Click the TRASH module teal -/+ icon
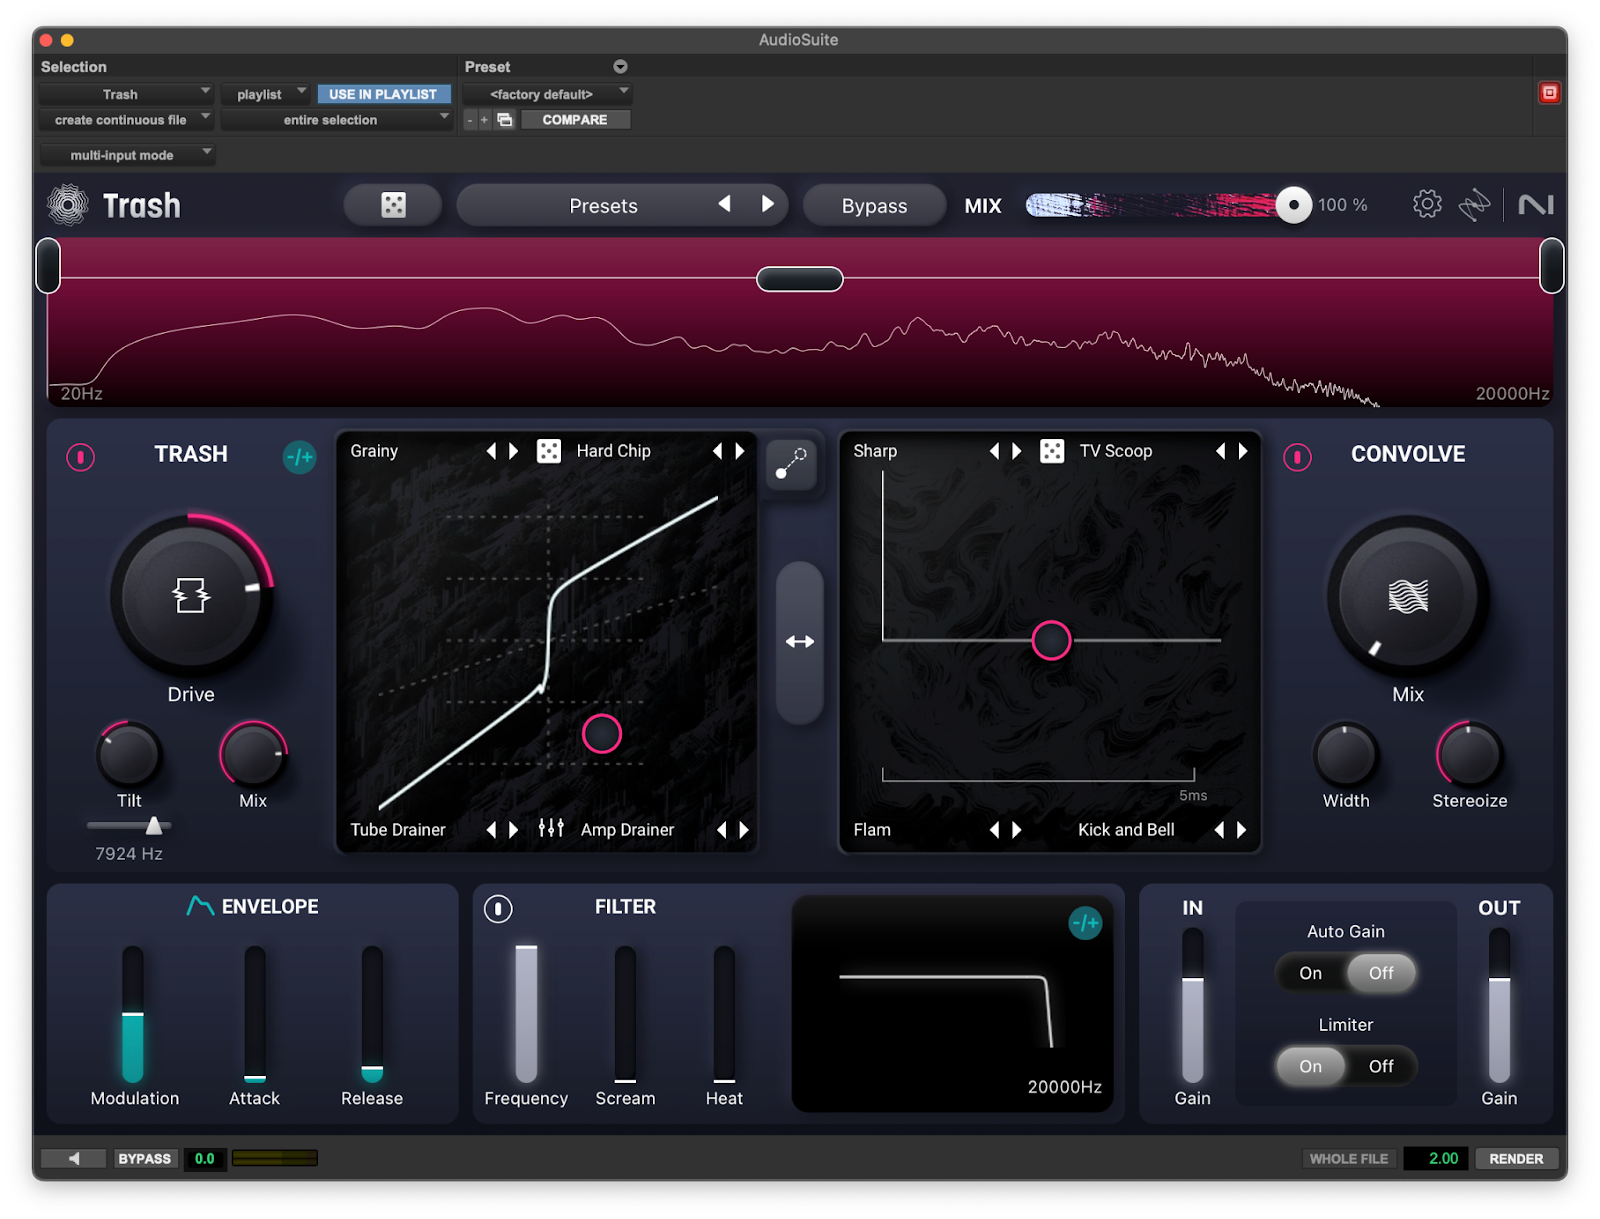The image size is (1600, 1219). (x=299, y=457)
